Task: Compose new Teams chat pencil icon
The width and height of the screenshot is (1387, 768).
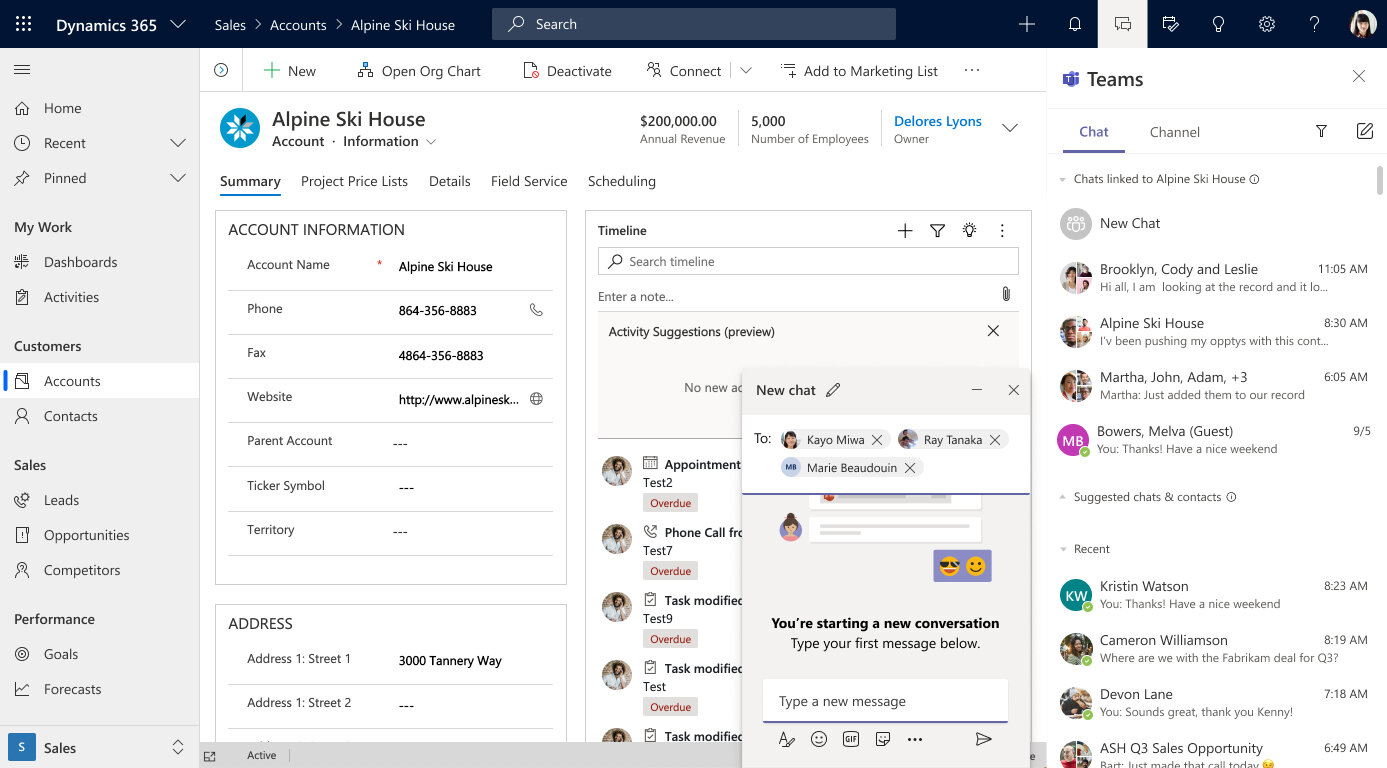Action: (1364, 131)
